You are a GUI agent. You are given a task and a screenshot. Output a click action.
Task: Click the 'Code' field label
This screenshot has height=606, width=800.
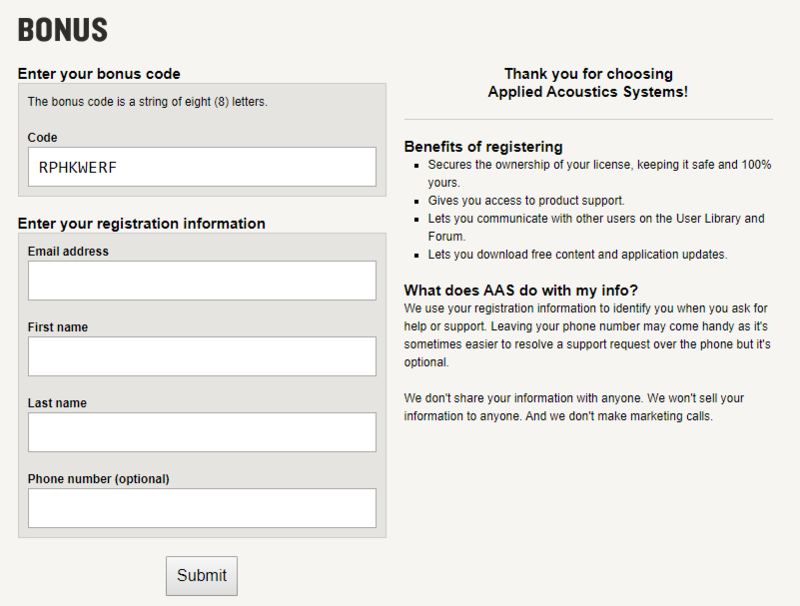point(43,137)
